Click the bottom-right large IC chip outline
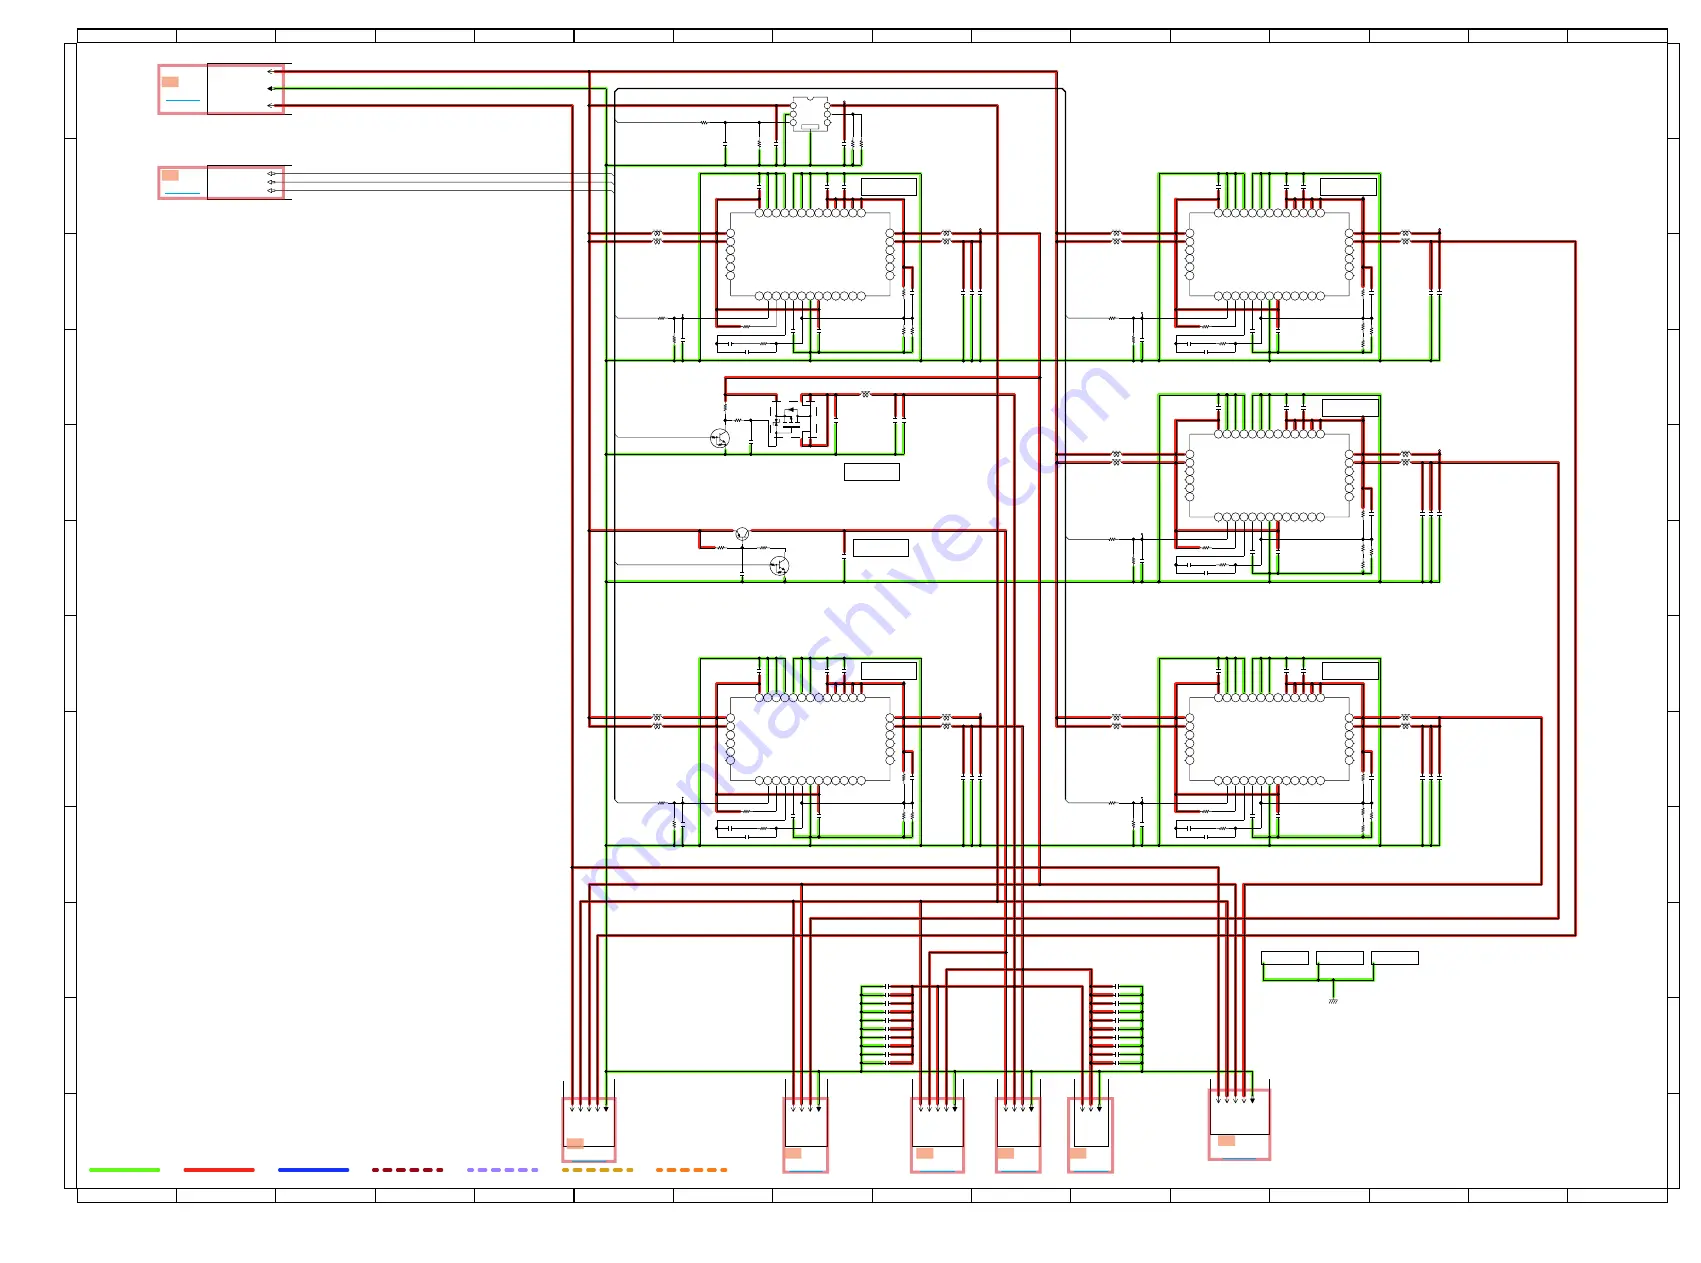Viewport: 1701px width, 1263px height. tap(1269, 739)
